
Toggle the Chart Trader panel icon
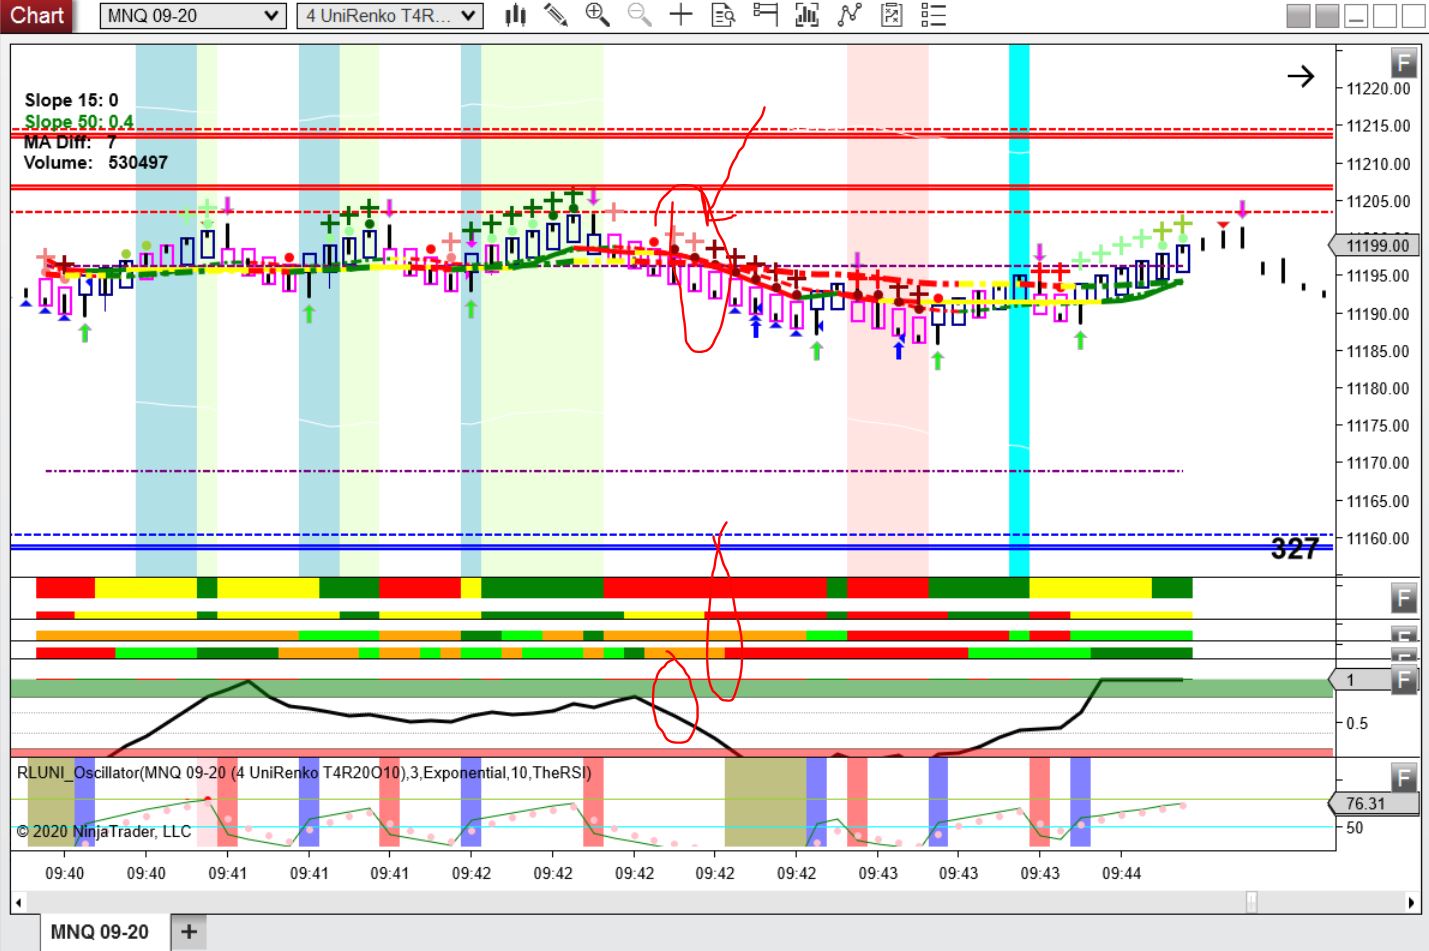(x=765, y=15)
